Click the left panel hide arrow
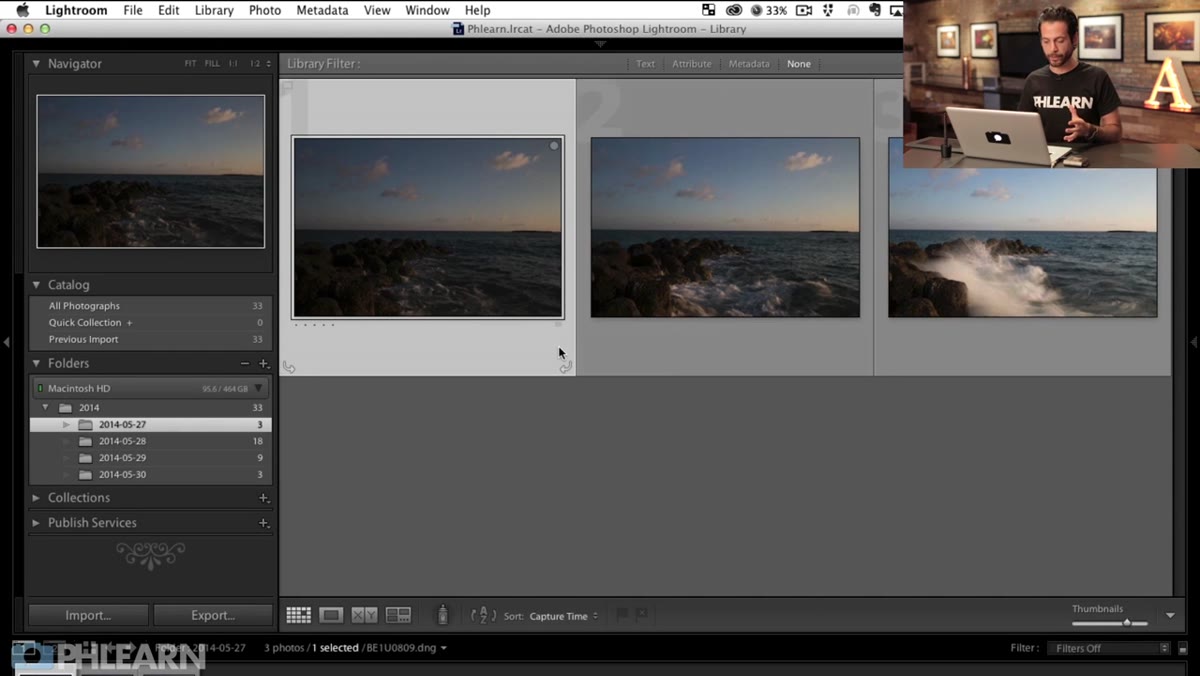Image resolution: width=1200 pixels, height=676 pixels. click(6, 342)
